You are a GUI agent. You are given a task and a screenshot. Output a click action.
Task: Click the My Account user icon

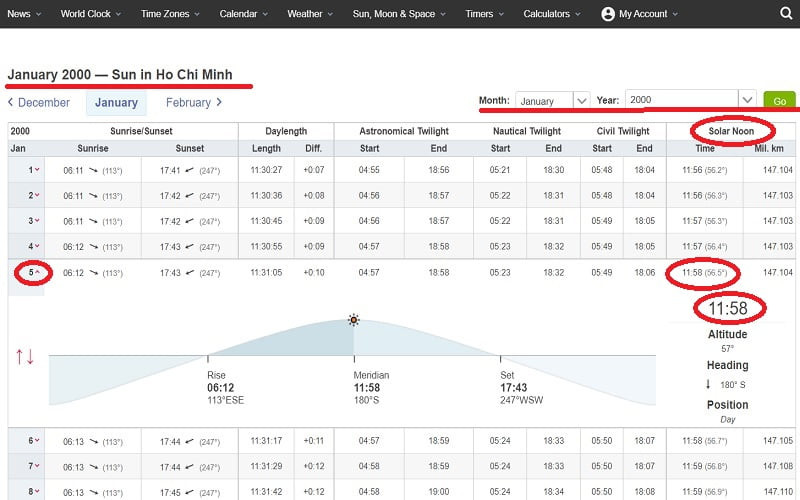click(x=607, y=14)
